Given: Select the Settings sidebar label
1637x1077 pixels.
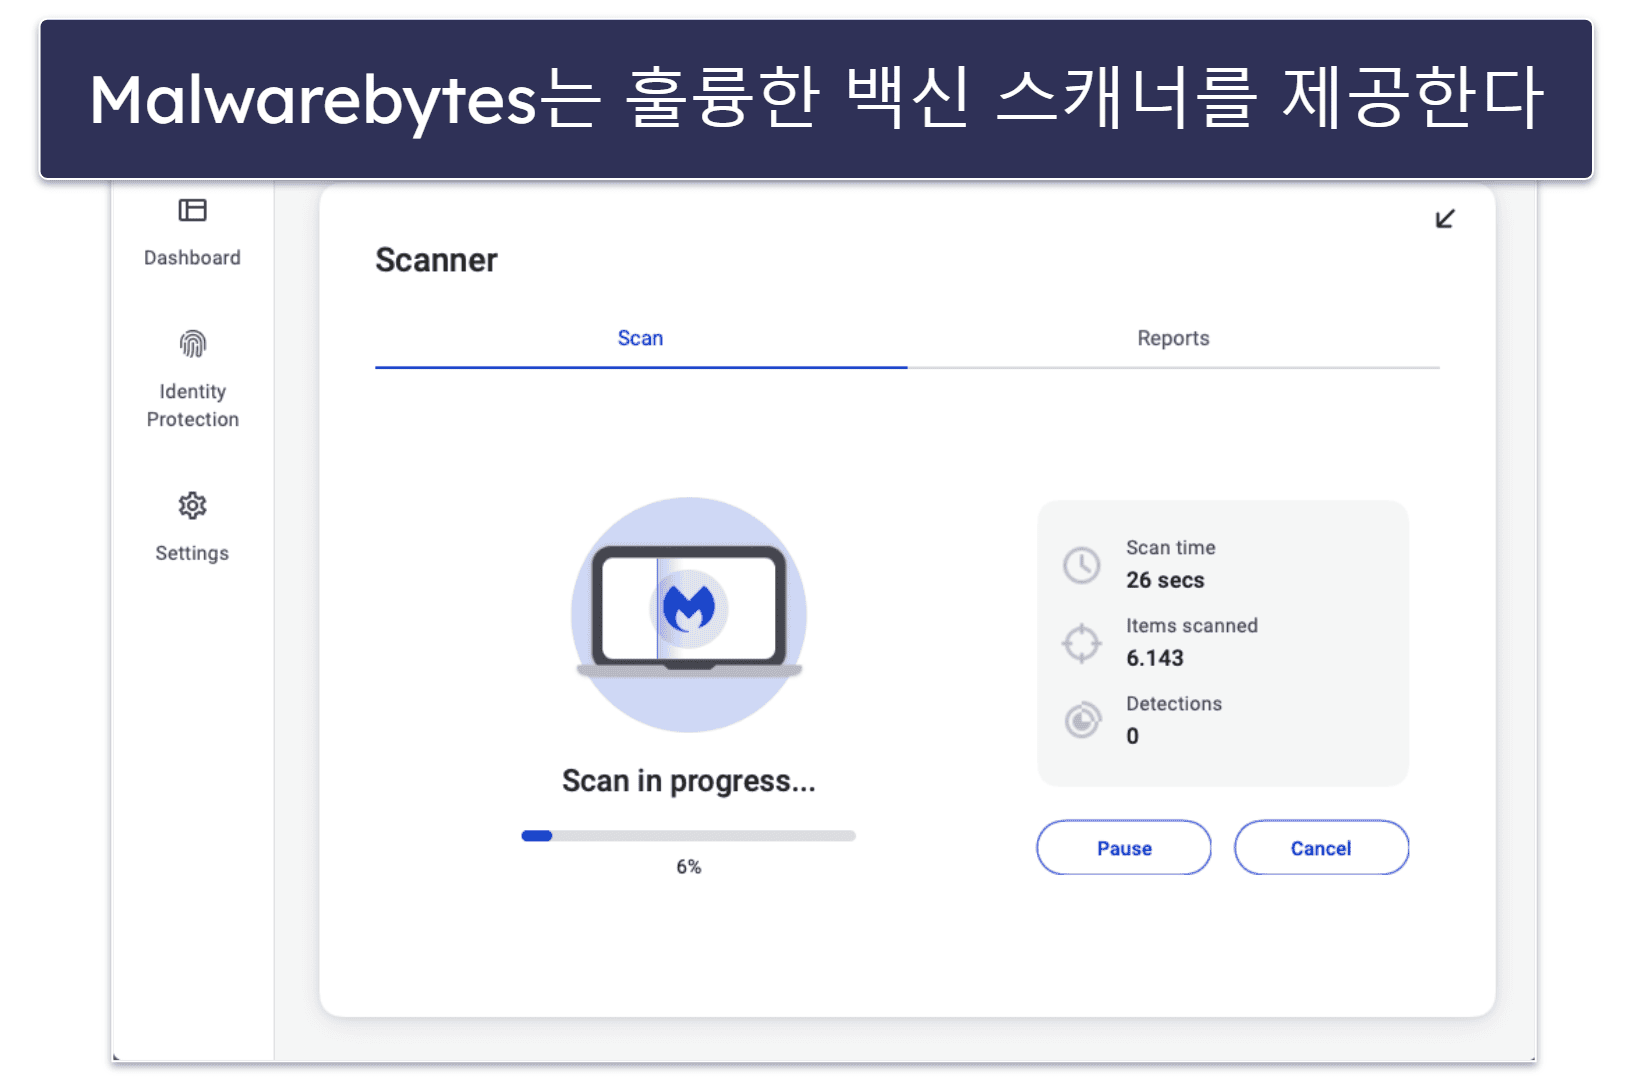Looking at the screenshot, I should [x=192, y=553].
